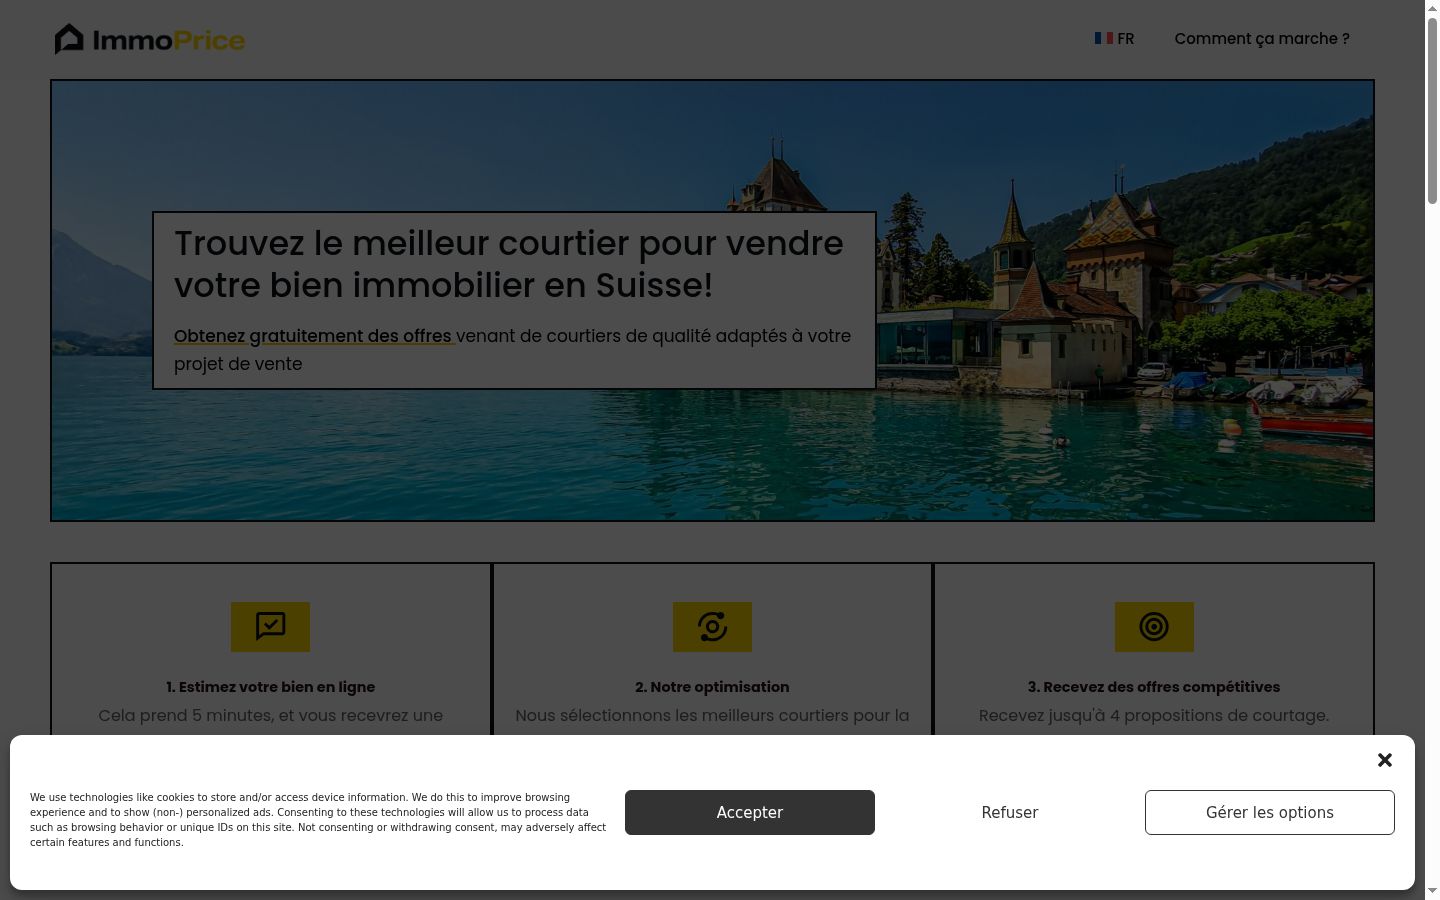Viewport: 1440px width, 900px height.
Task: Select '1. Estimez votre bien en ligne' heading
Action: click(x=271, y=687)
